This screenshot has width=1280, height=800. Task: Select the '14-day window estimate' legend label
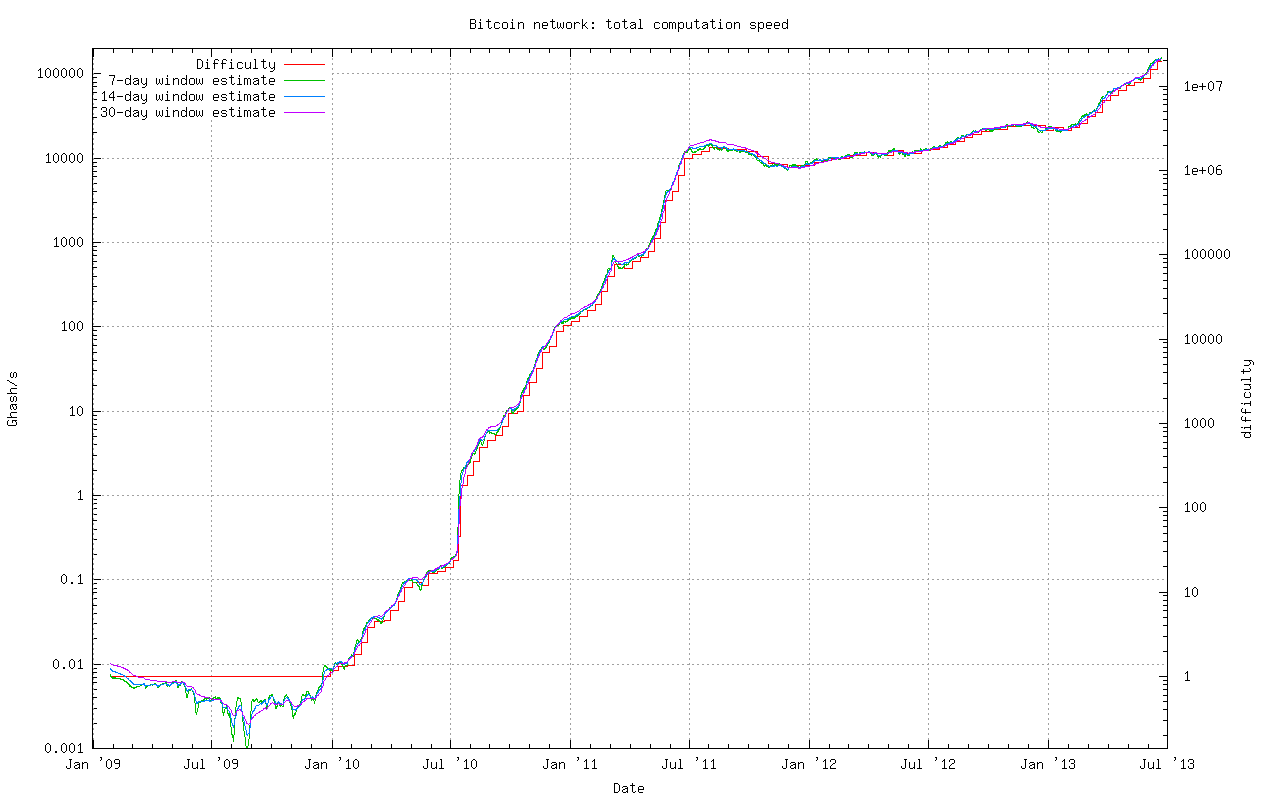tap(188, 97)
